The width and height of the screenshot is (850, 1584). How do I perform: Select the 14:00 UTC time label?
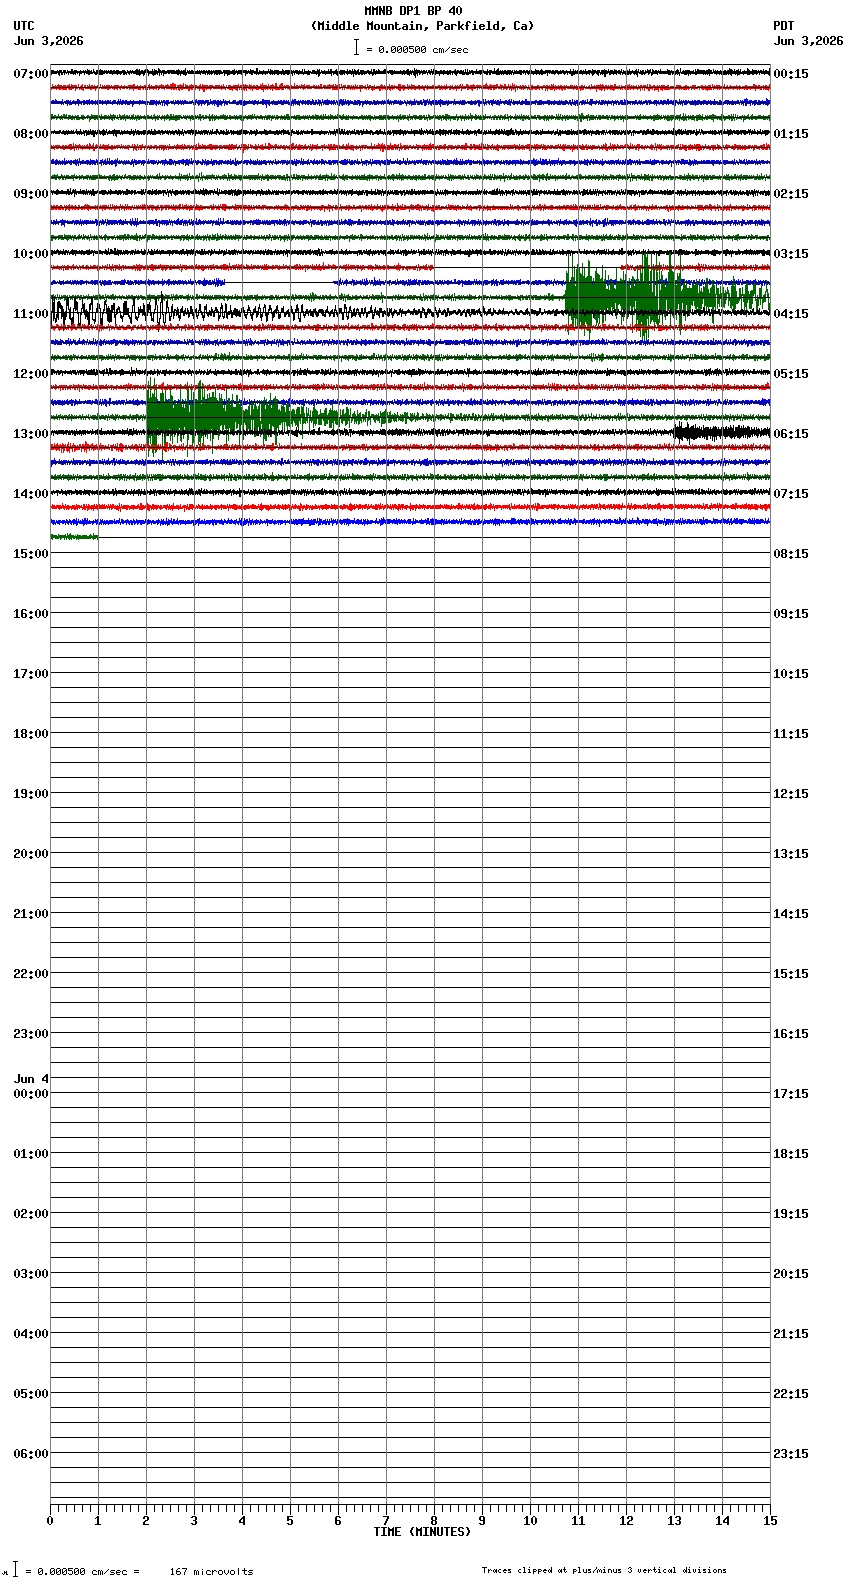(x=31, y=494)
